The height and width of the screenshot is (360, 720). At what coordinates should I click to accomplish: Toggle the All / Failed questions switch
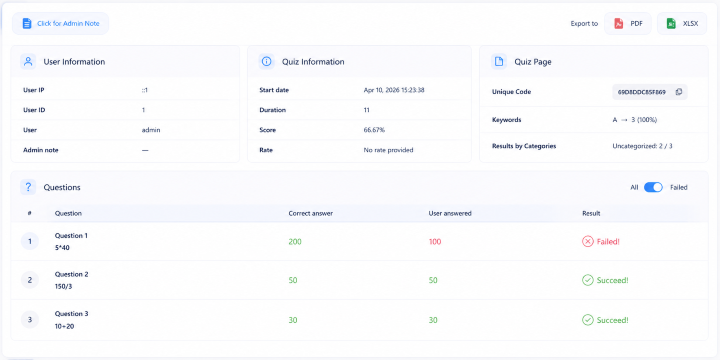pos(653,187)
